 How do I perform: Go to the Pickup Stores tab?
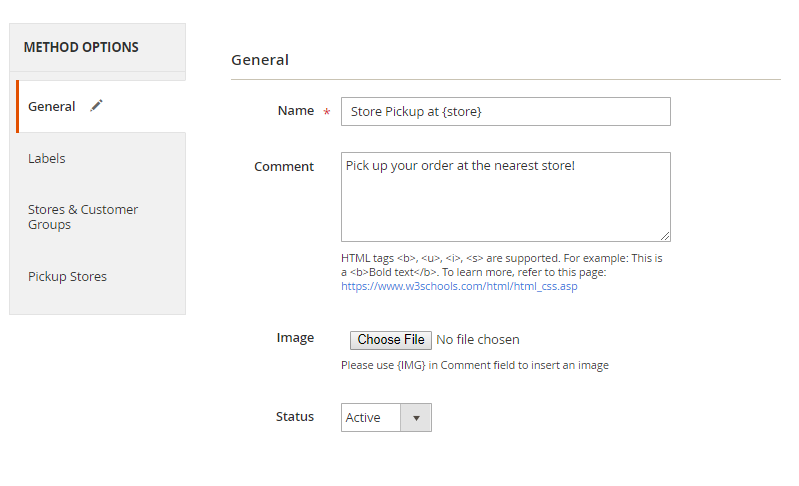coord(67,276)
